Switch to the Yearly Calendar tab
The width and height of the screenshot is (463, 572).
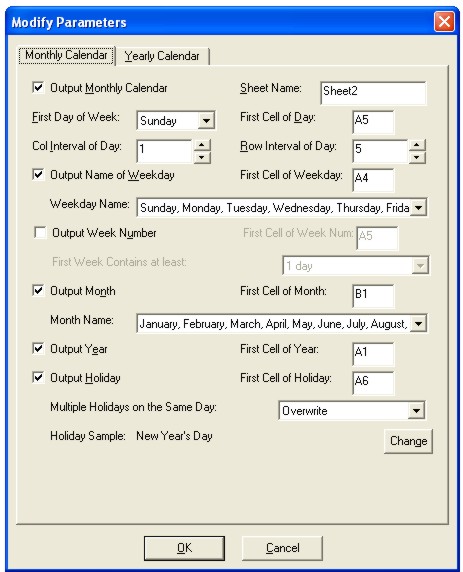(x=162, y=56)
